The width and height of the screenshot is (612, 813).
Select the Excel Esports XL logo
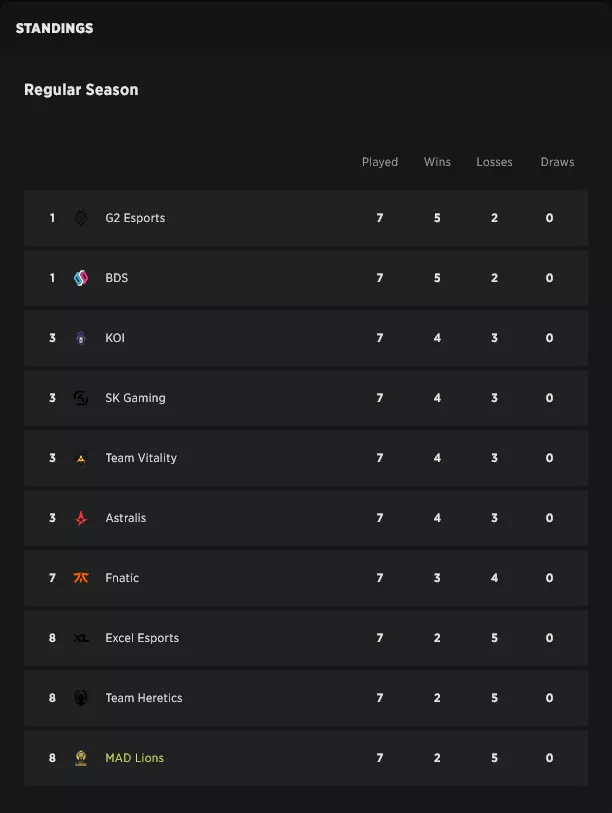[x=80, y=638]
